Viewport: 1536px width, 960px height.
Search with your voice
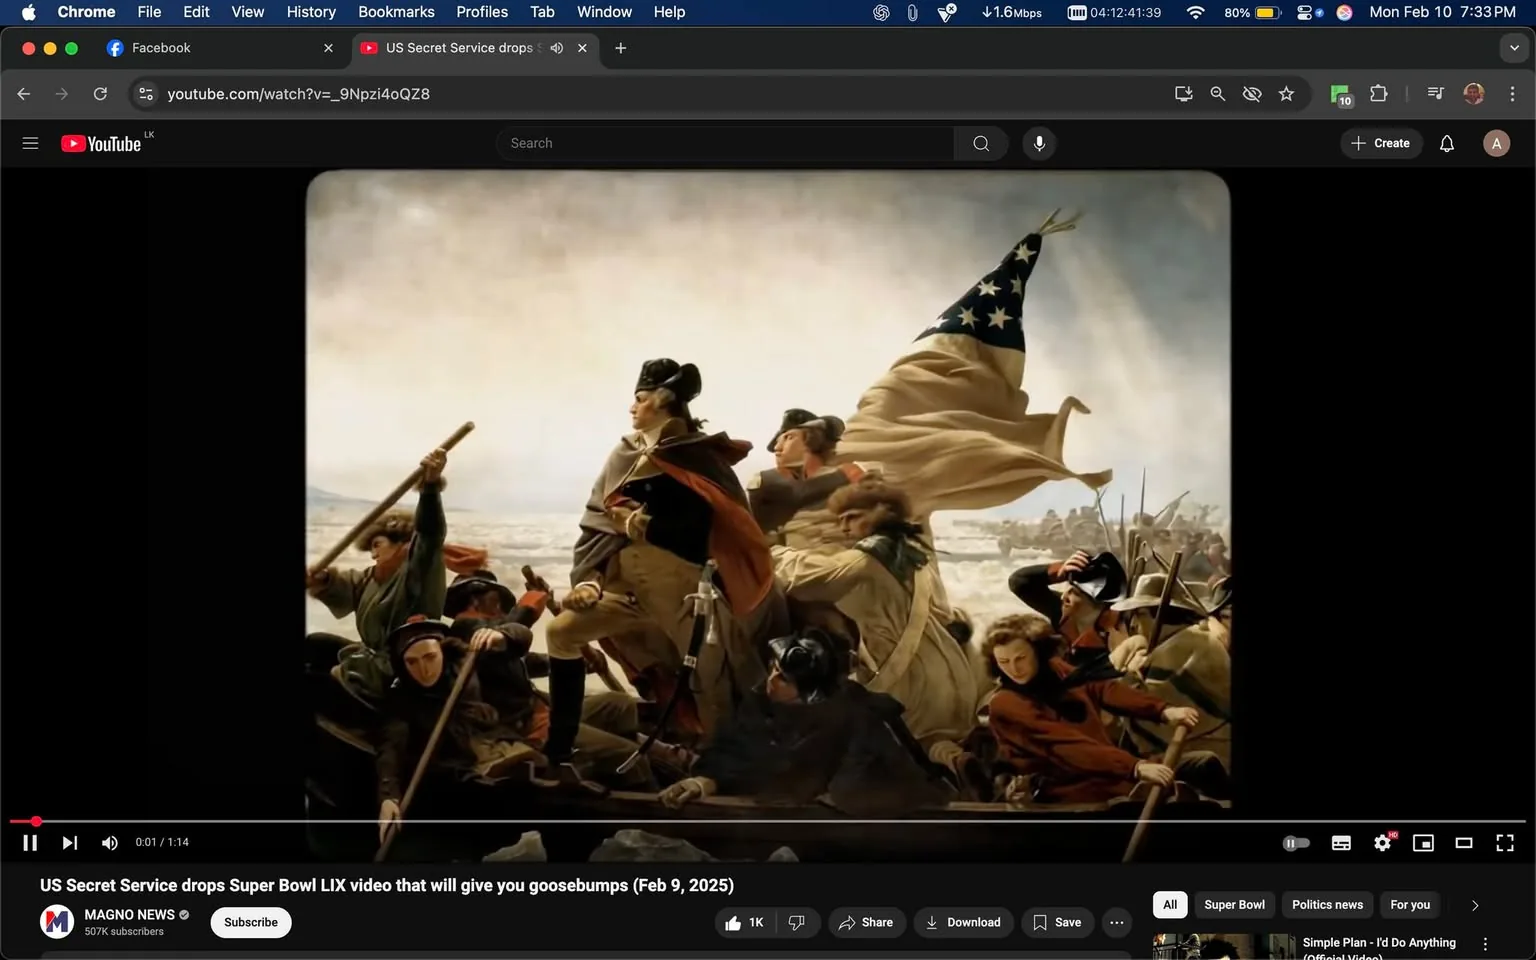pos(1039,142)
